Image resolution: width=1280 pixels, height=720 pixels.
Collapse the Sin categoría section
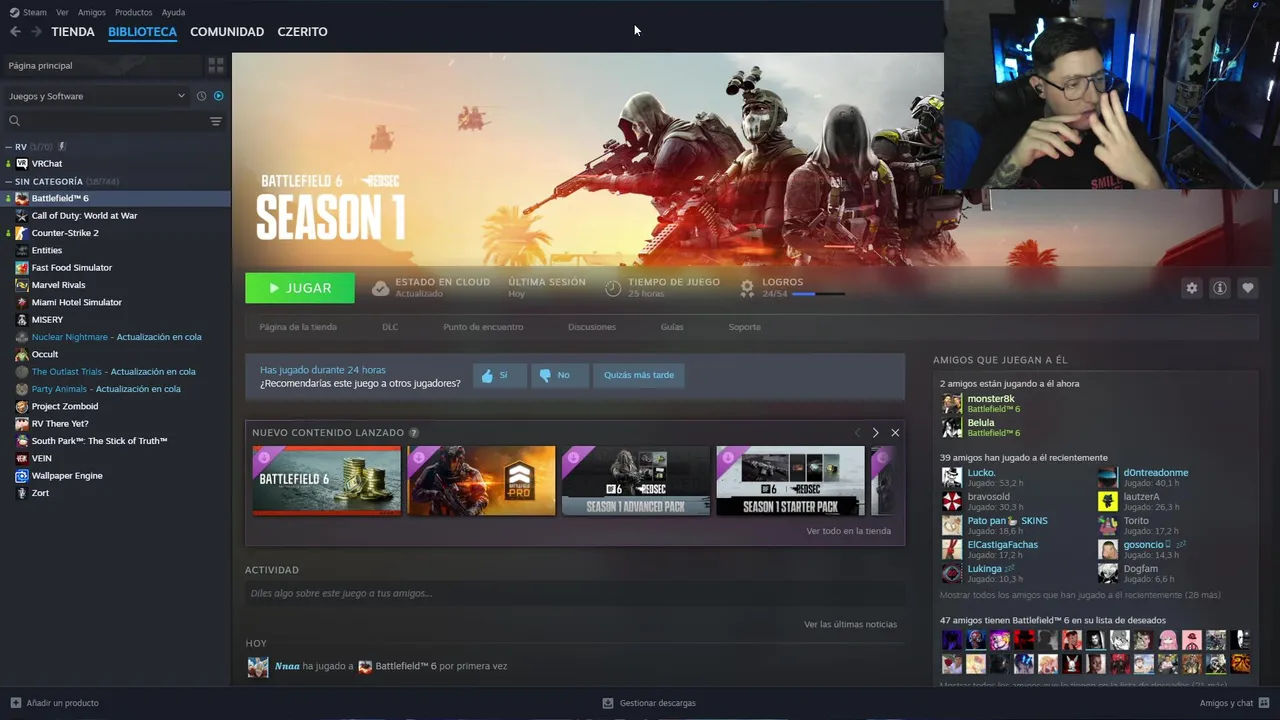[9, 182]
